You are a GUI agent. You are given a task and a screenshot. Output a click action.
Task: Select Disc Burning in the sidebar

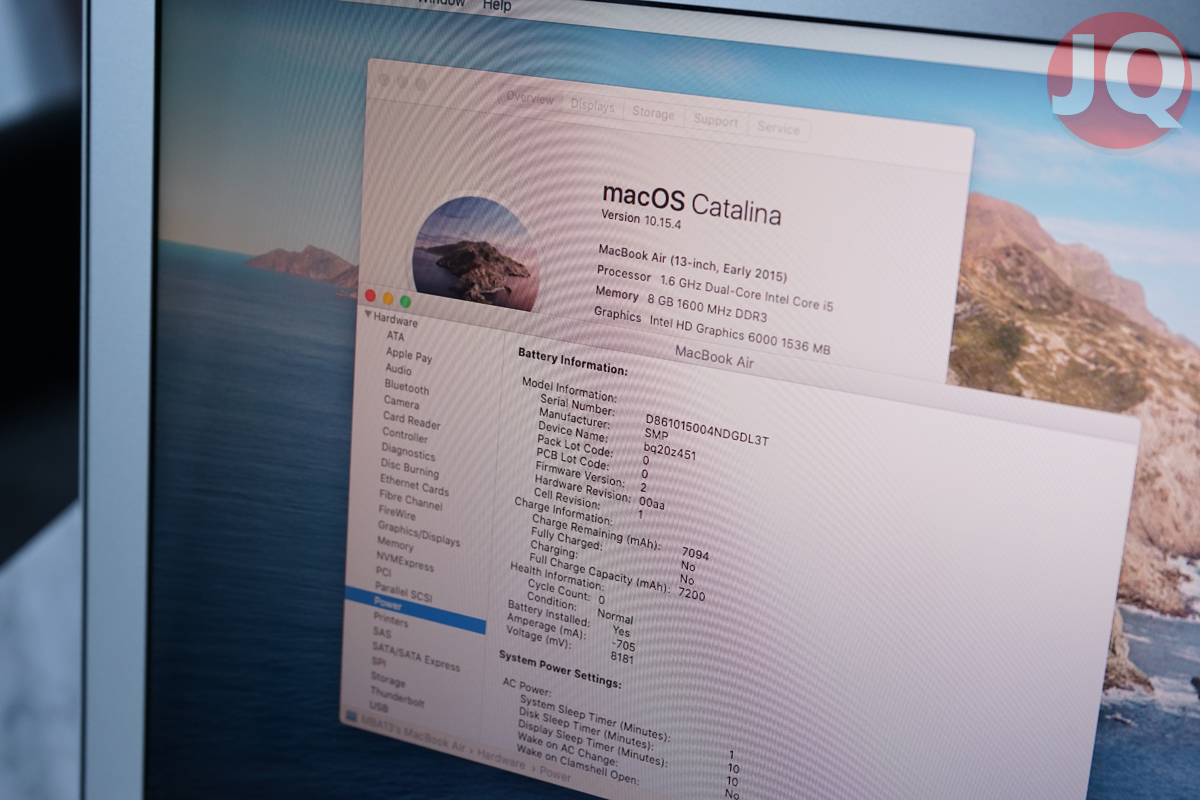[409, 468]
